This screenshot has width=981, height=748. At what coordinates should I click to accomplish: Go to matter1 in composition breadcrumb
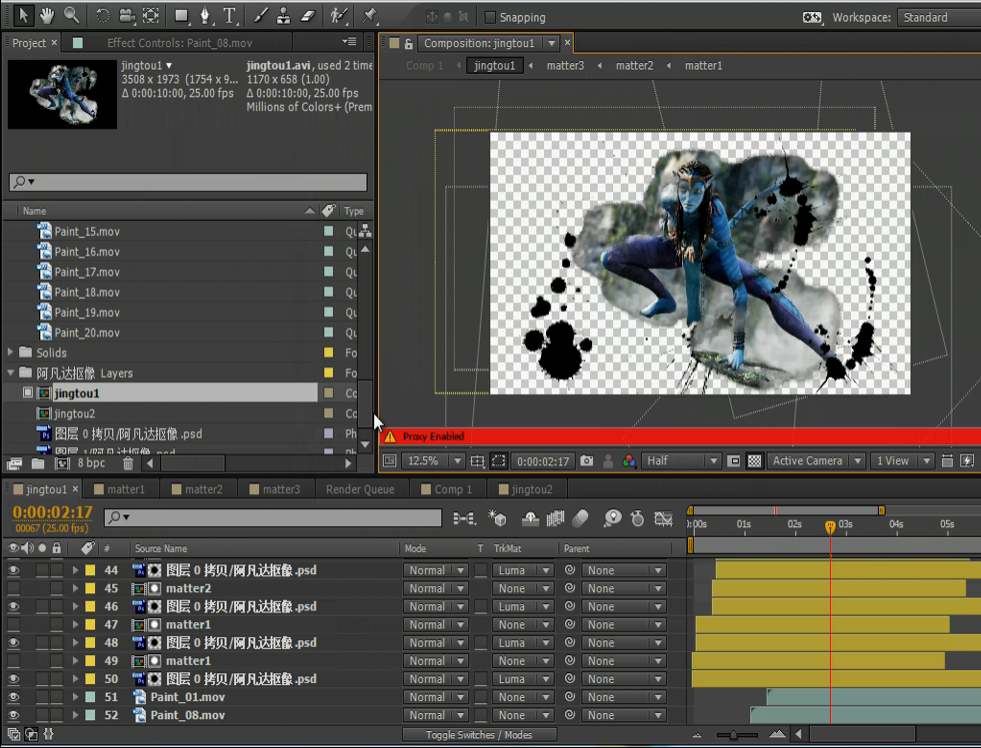click(703, 66)
